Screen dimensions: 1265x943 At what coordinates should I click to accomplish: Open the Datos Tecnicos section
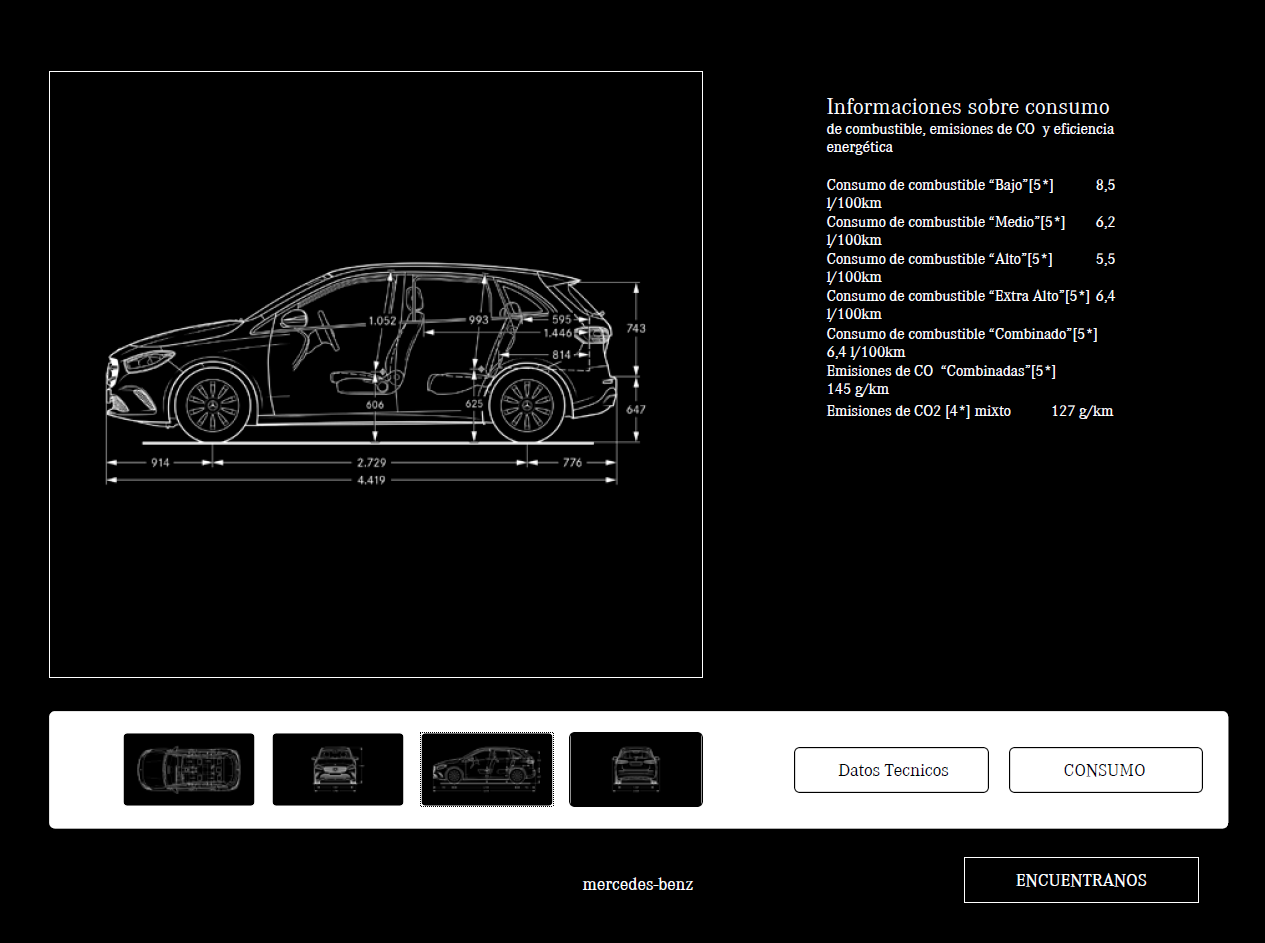(x=891, y=770)
